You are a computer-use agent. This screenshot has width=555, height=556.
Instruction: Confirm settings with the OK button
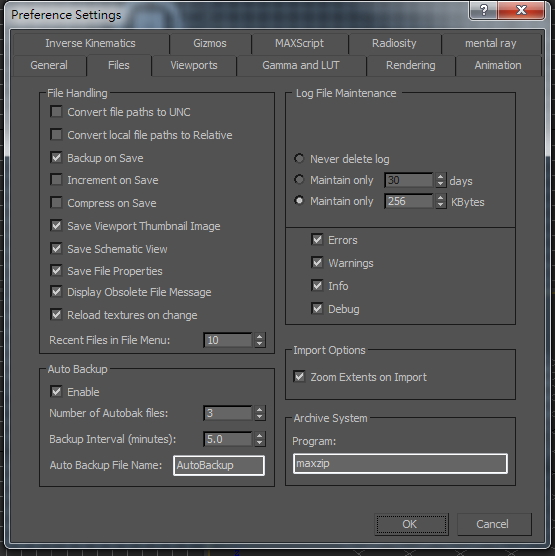click(x=411, y=524)
